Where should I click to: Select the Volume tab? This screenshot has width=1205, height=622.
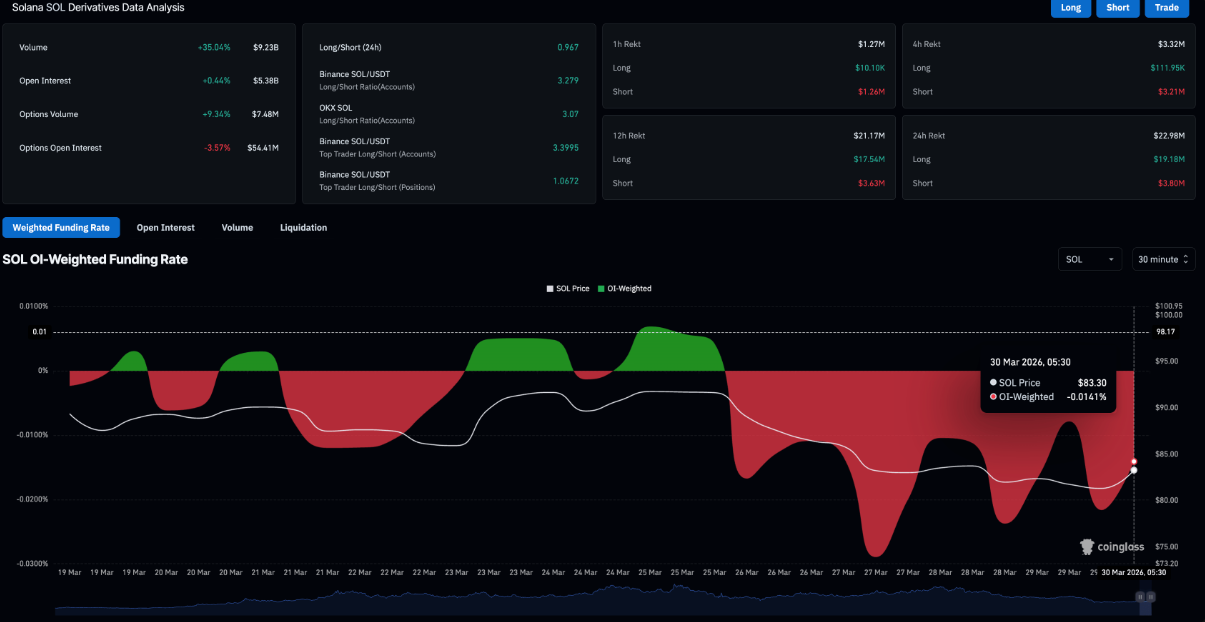pyautogui.click(x=237, y=227)
